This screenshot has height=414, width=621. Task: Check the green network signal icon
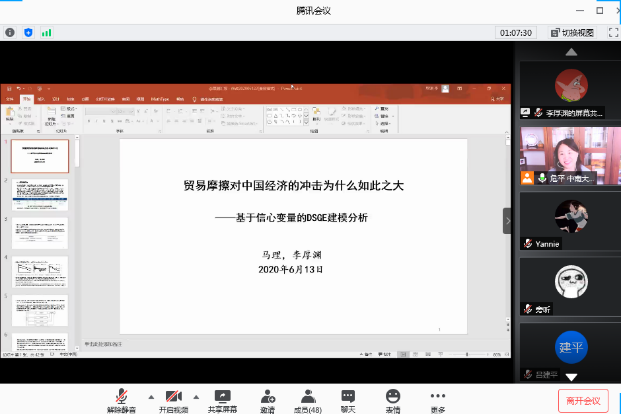[46, 32]
